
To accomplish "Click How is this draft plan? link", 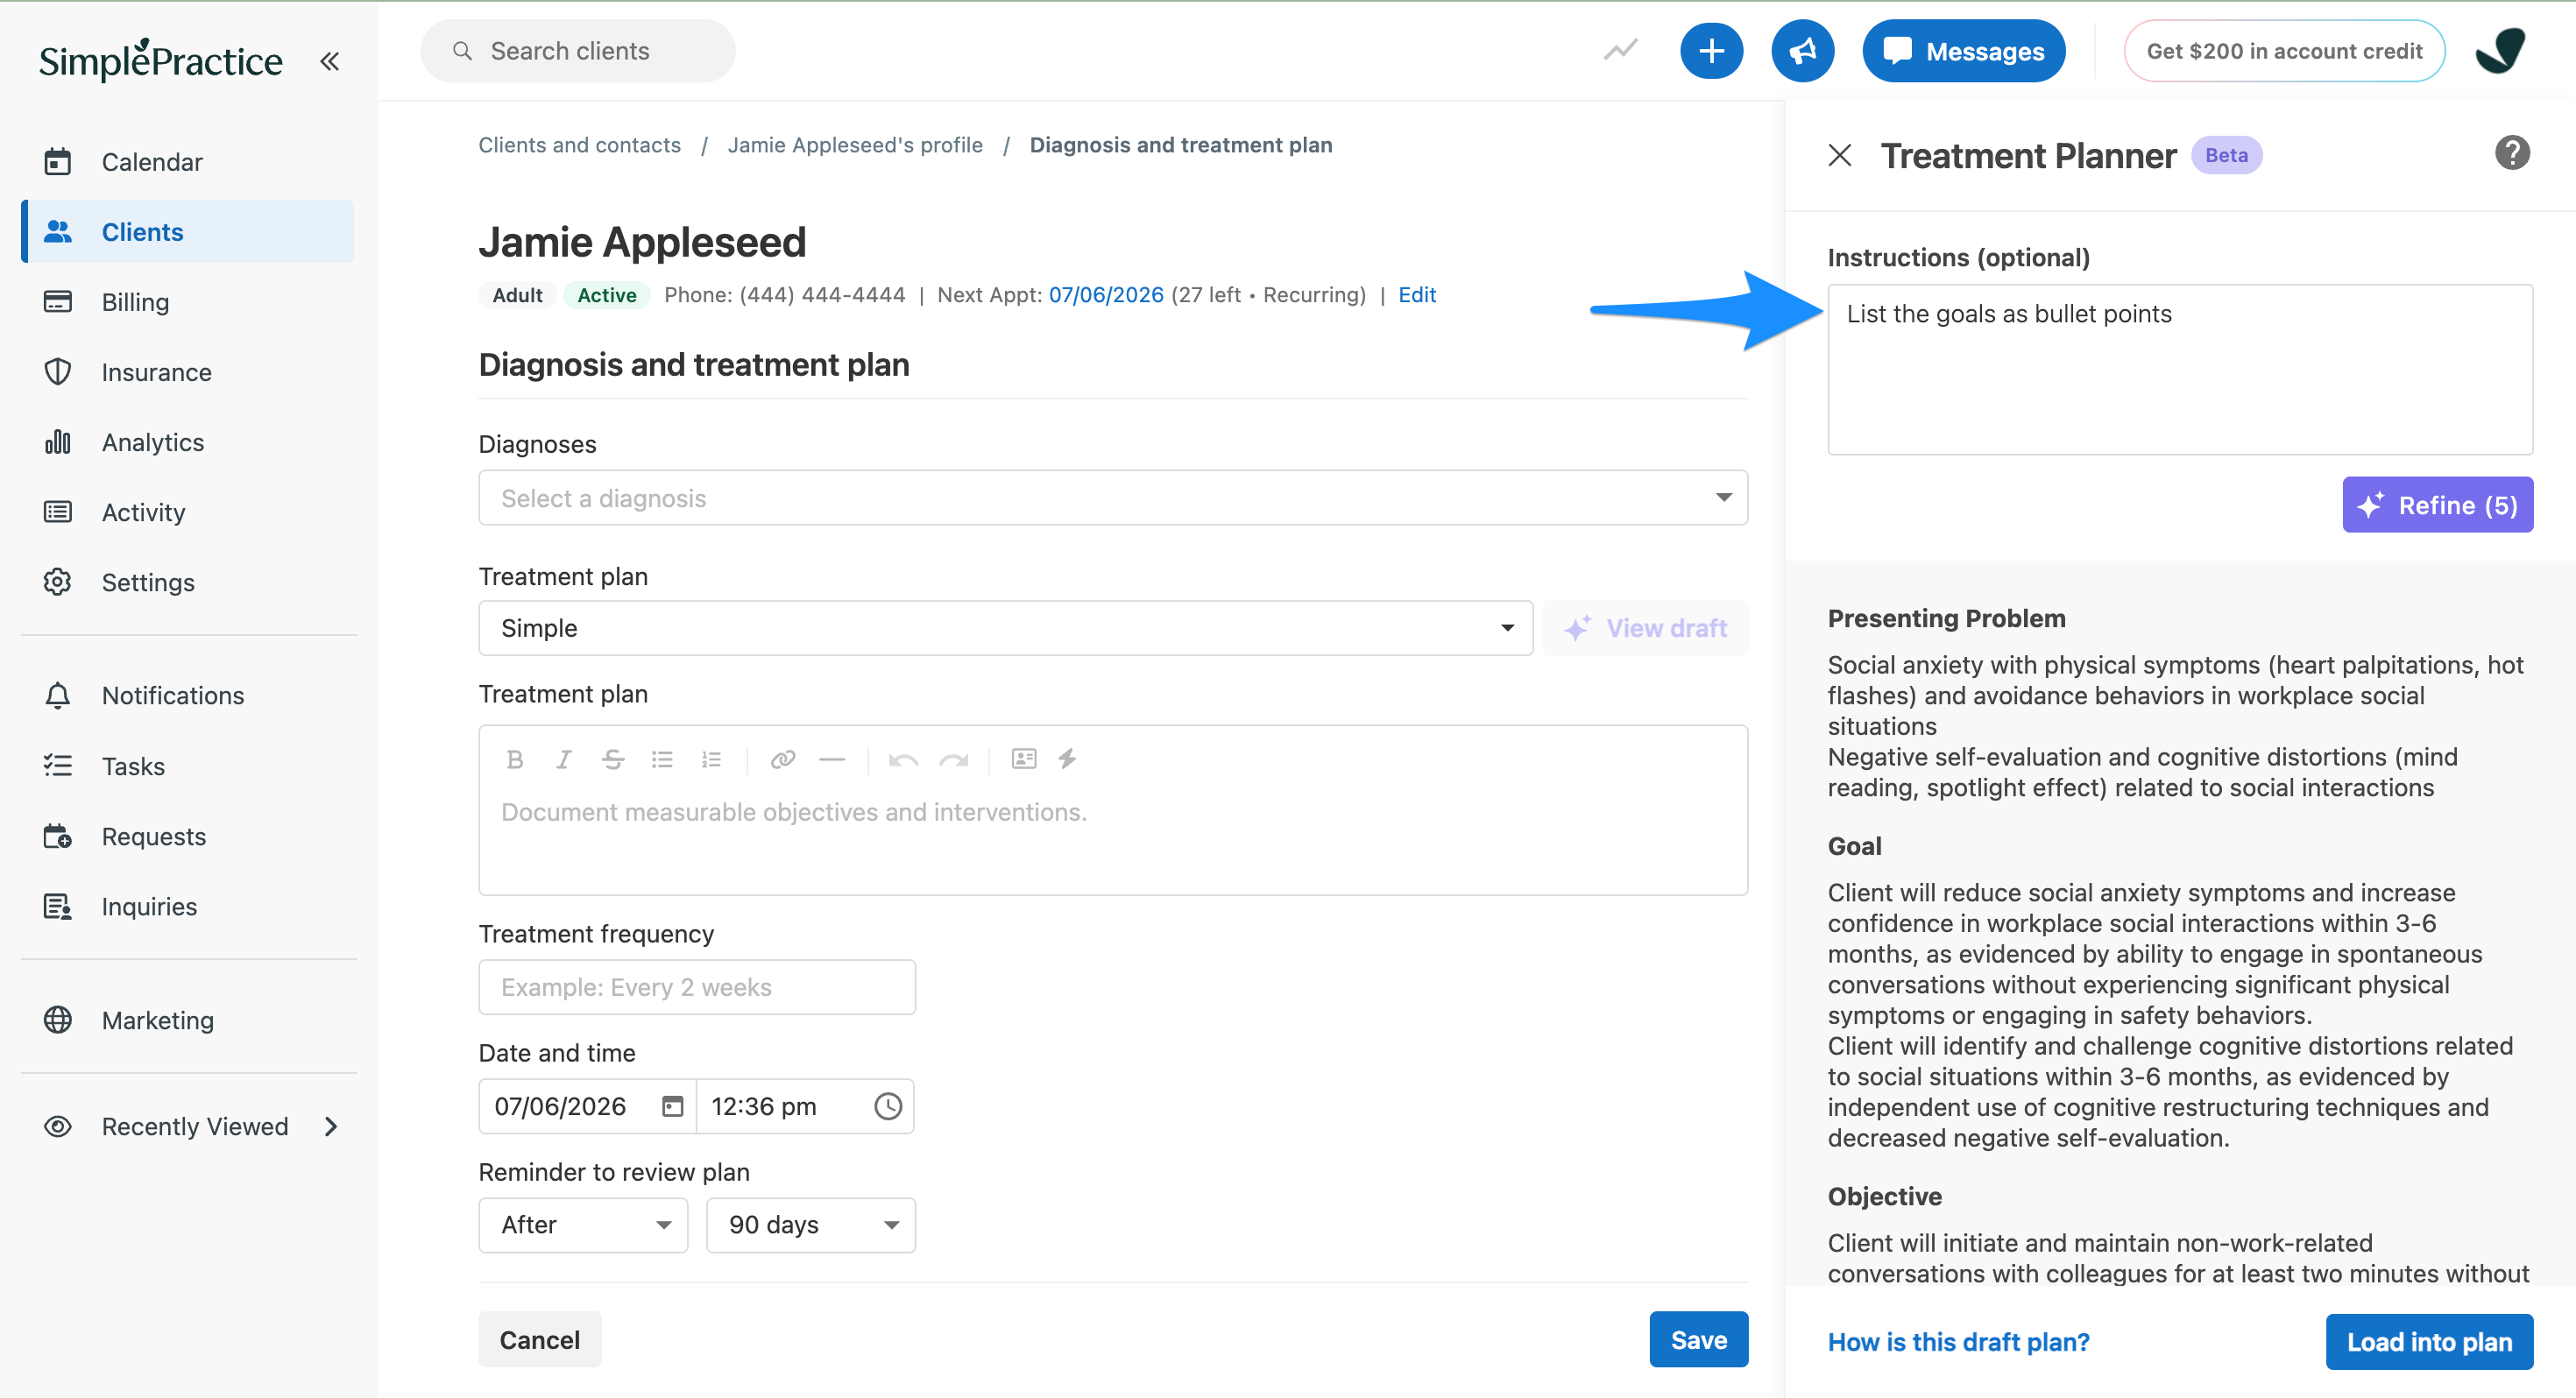I will (x=1958, y=1342).
